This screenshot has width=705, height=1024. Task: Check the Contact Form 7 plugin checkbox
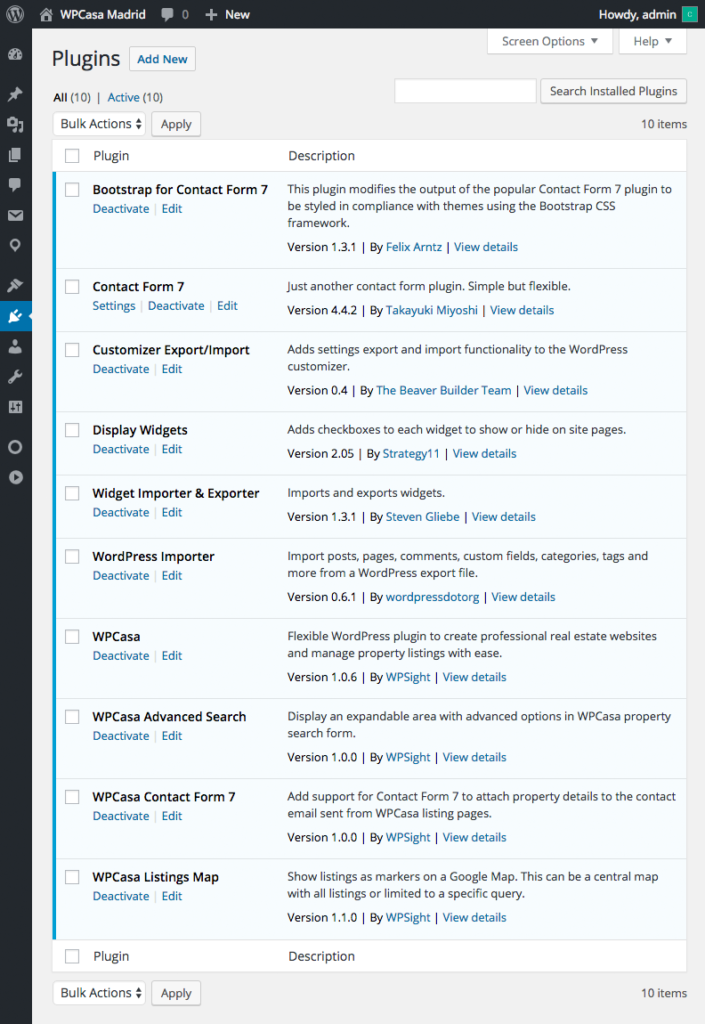click(x=72, y=287)
